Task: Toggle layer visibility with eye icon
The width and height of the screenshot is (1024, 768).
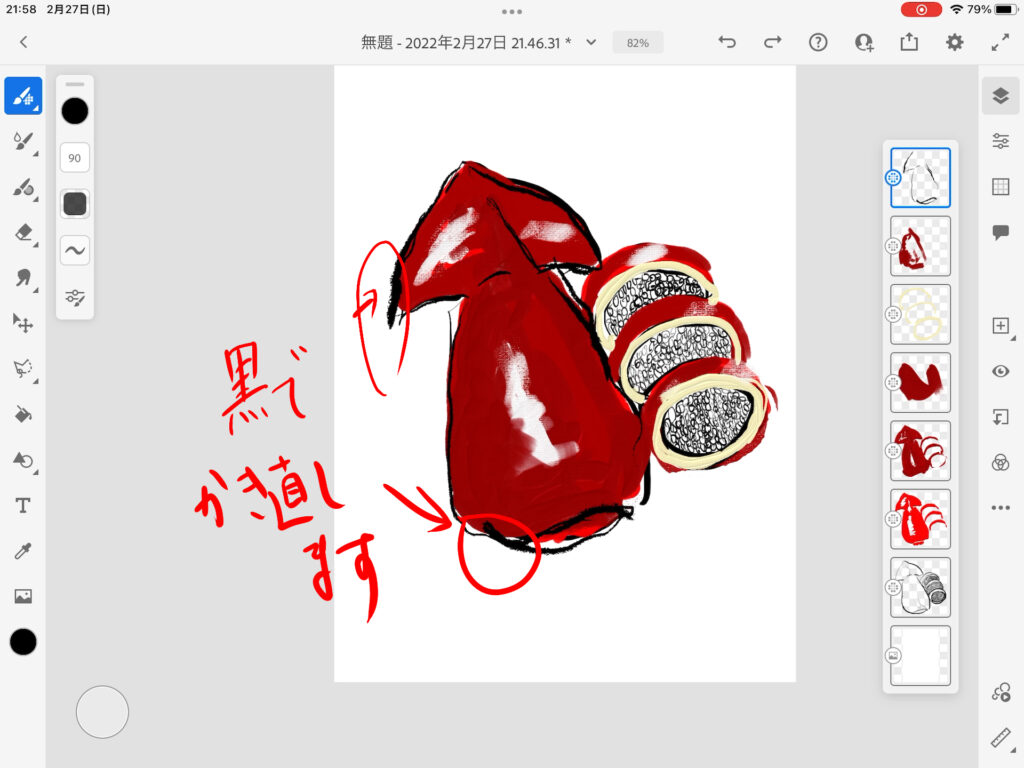Action: click(x=1000, y=371)
